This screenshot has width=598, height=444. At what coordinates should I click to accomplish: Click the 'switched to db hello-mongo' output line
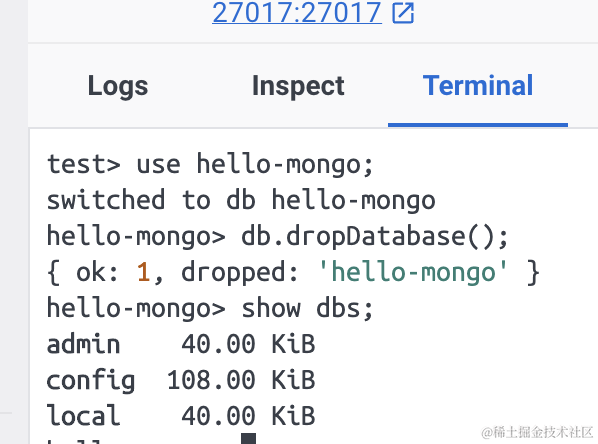pos(241,200)
